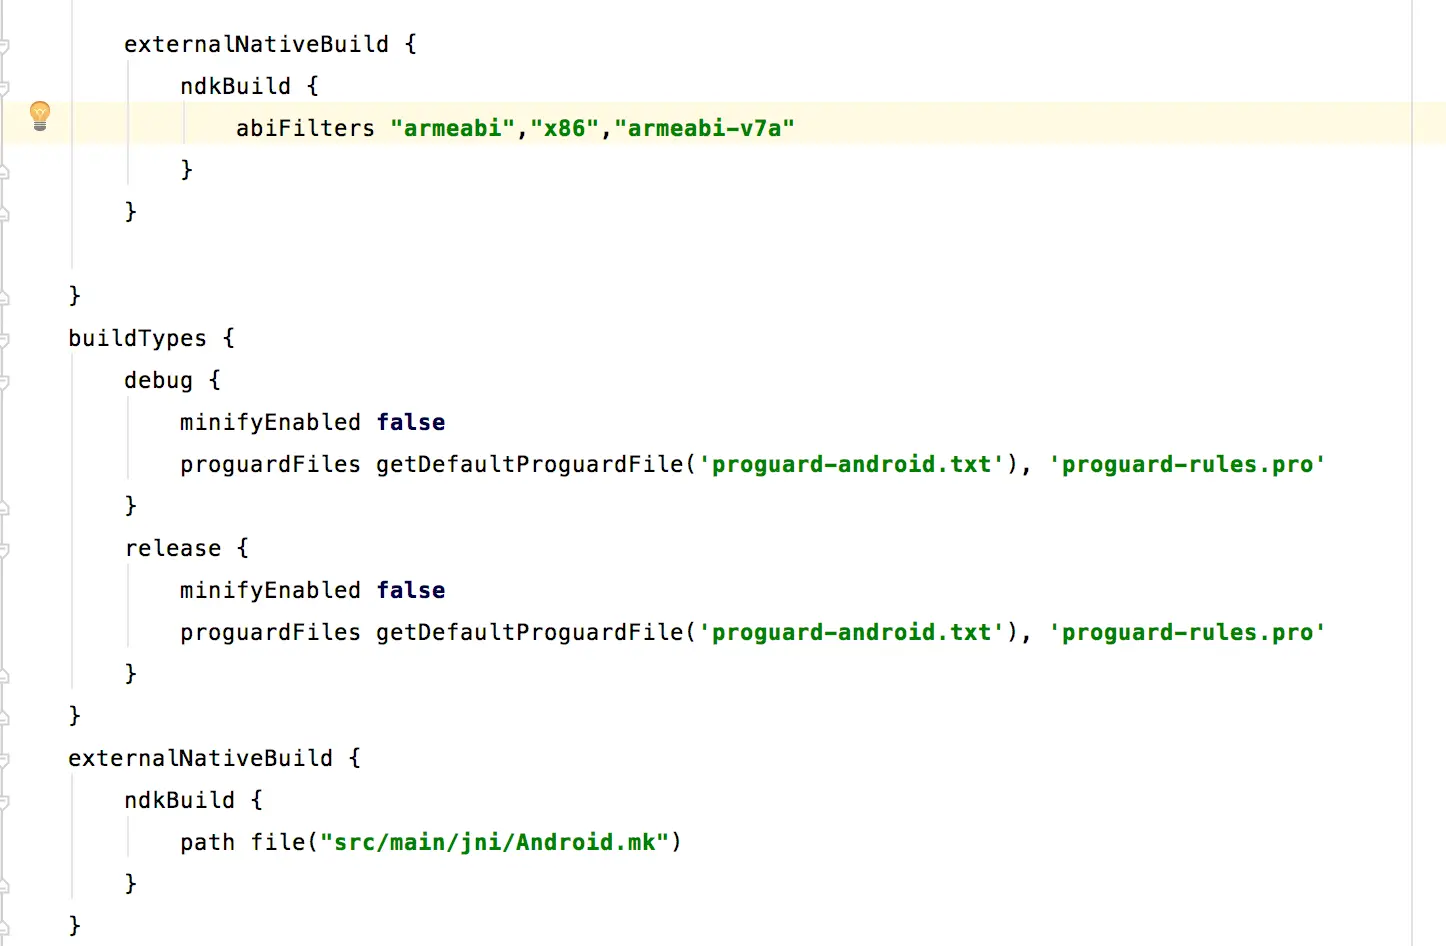Collapse the release block fold marker
This screenshot has width=1446, height=946.
pos(4,549)
